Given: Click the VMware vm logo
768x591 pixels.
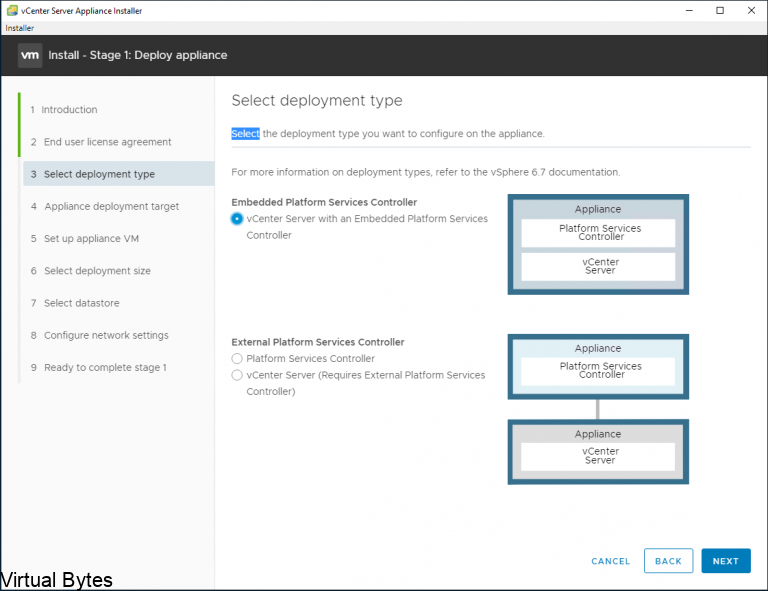Looking at the screenshot, I should [30, 55].
